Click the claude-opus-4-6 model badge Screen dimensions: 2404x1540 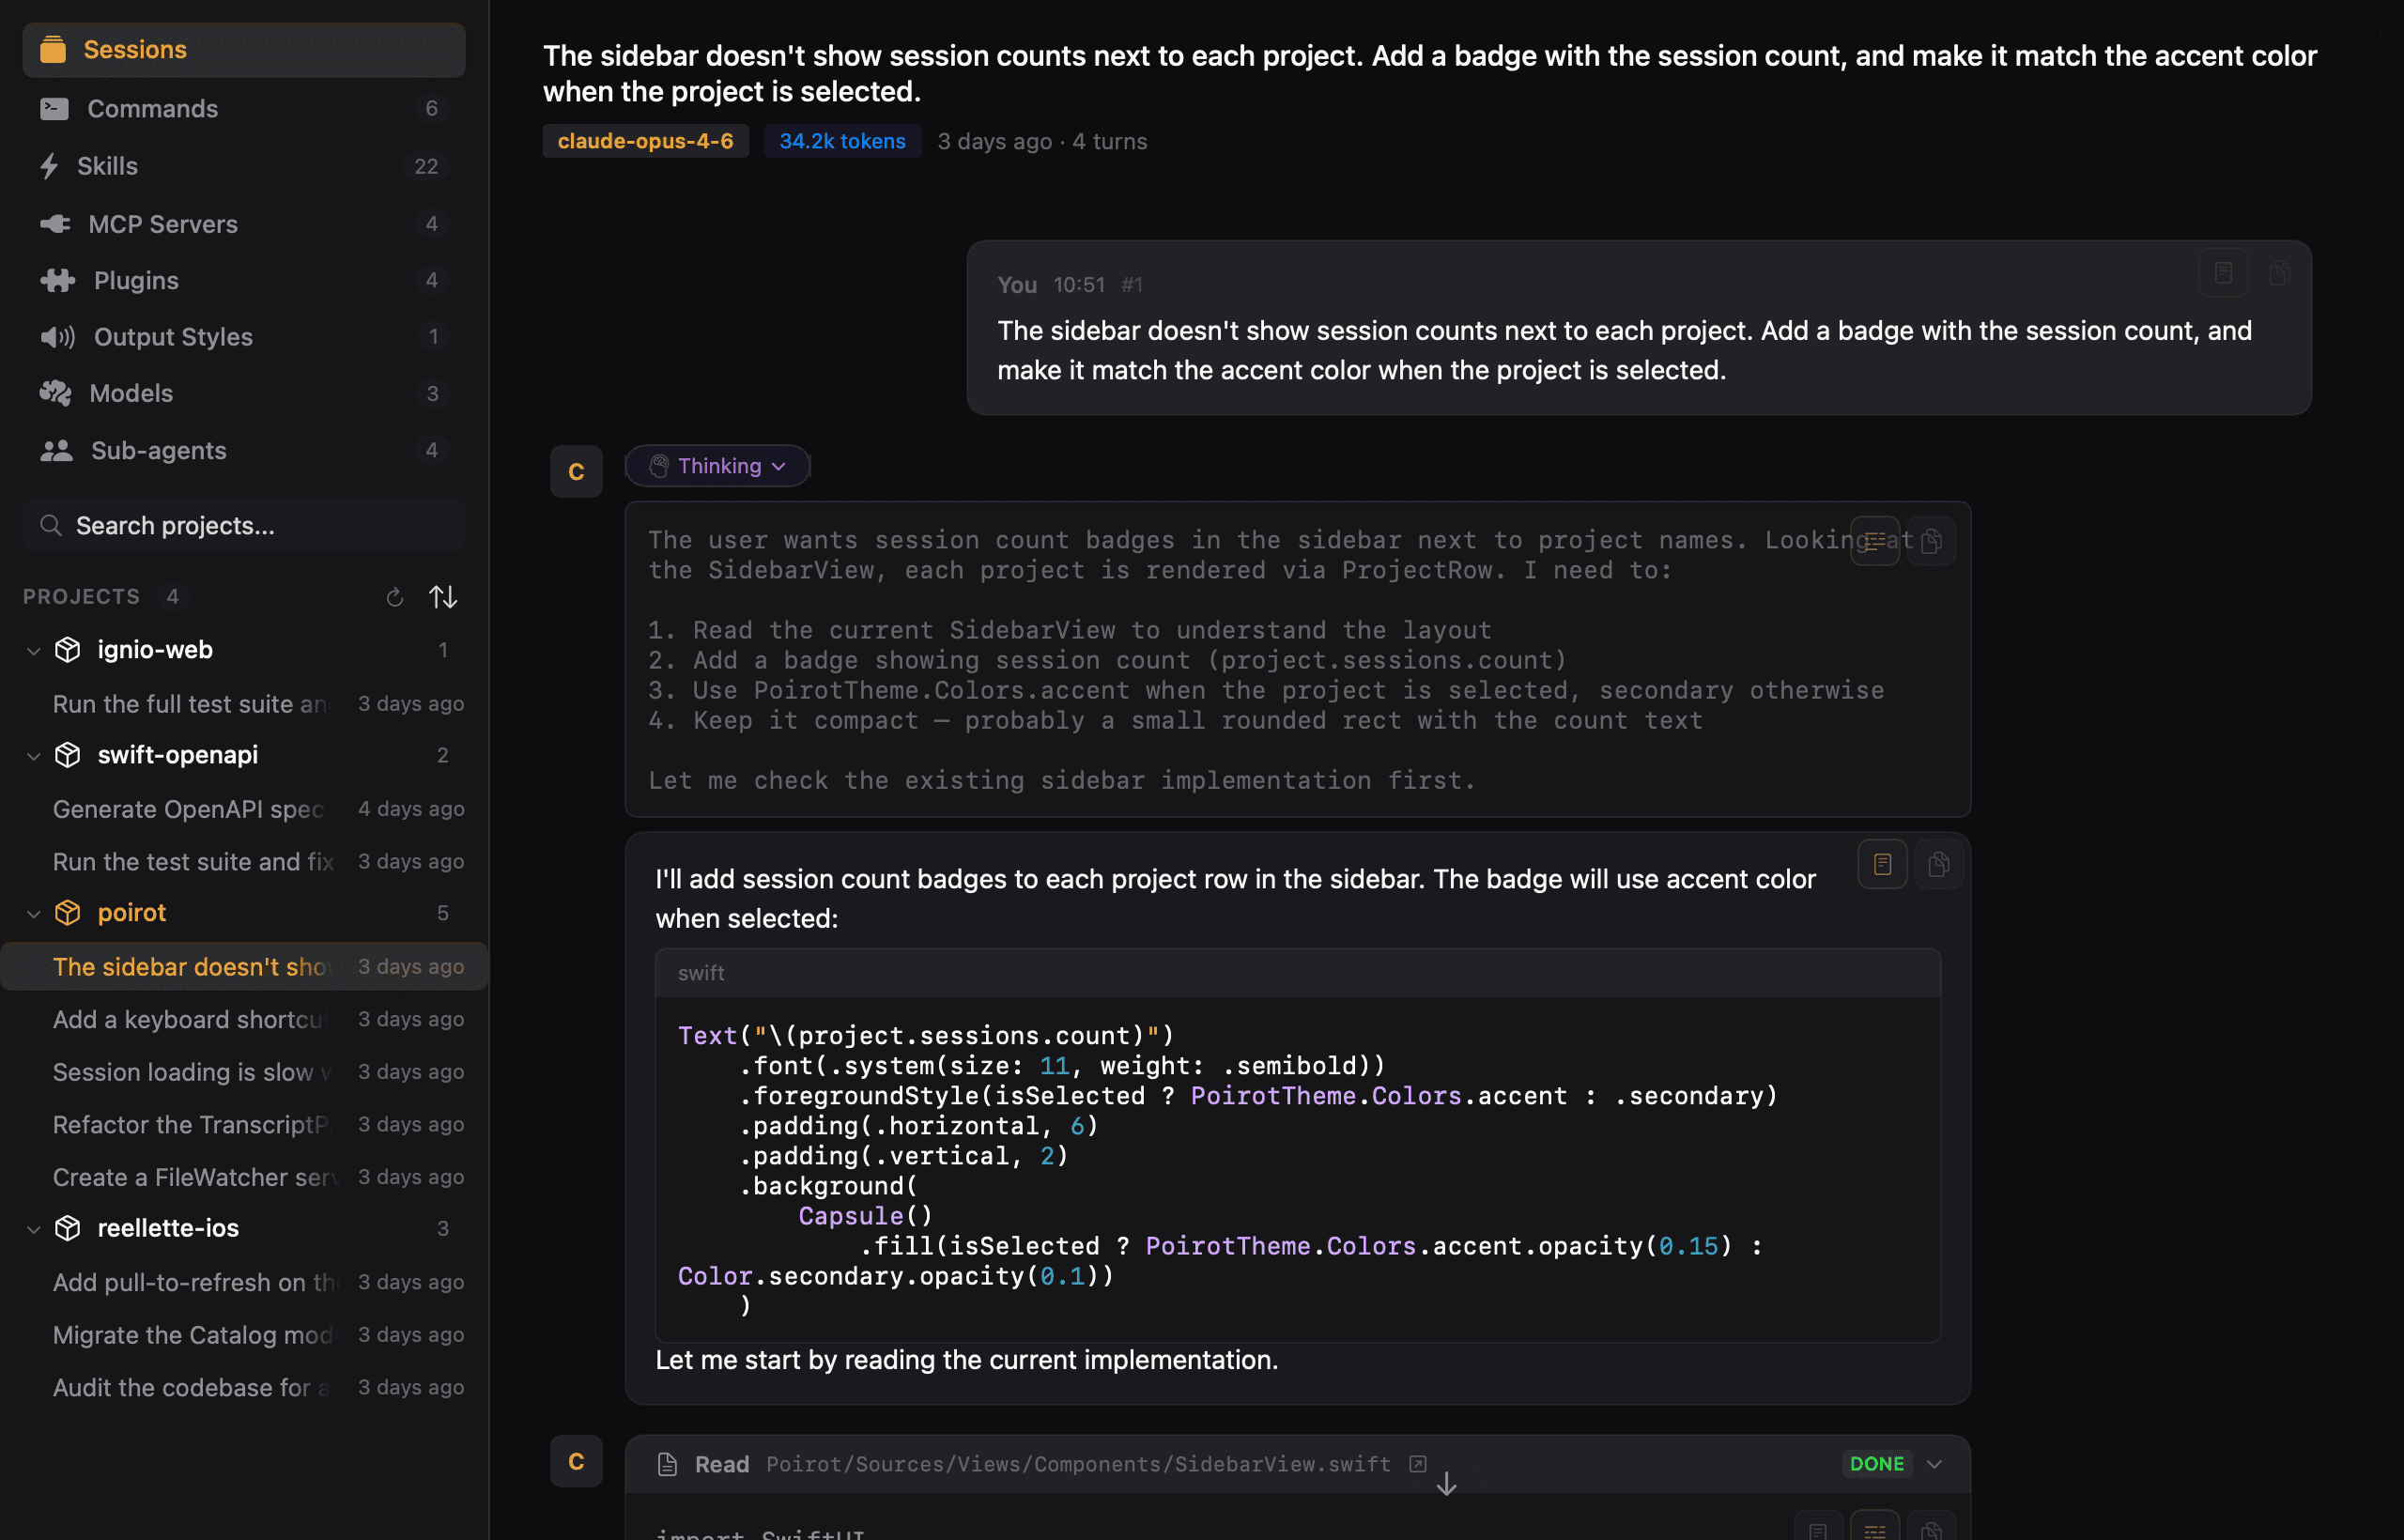645,141
